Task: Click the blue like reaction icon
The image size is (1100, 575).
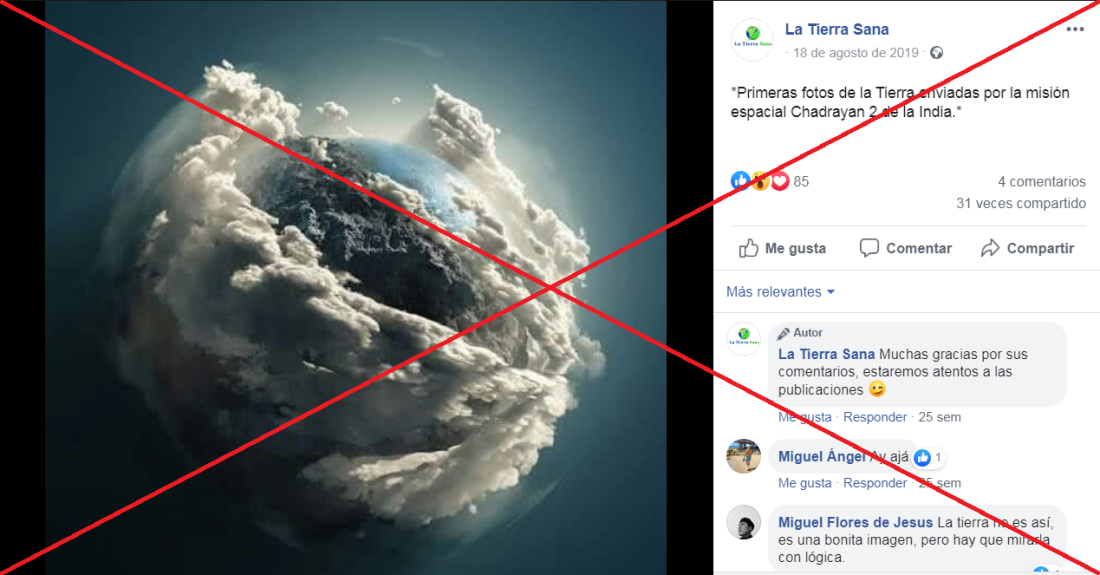Action: [x=740, y=181]
